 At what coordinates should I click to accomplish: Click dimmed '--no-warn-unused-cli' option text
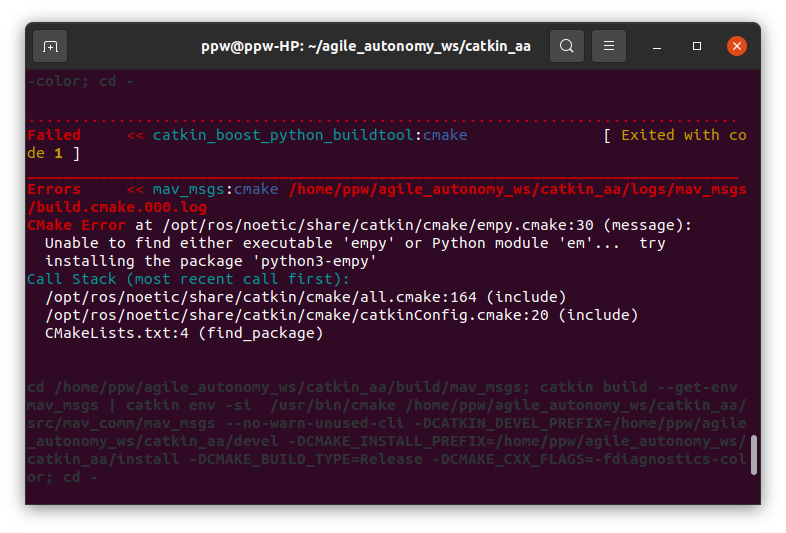(315, 424)
